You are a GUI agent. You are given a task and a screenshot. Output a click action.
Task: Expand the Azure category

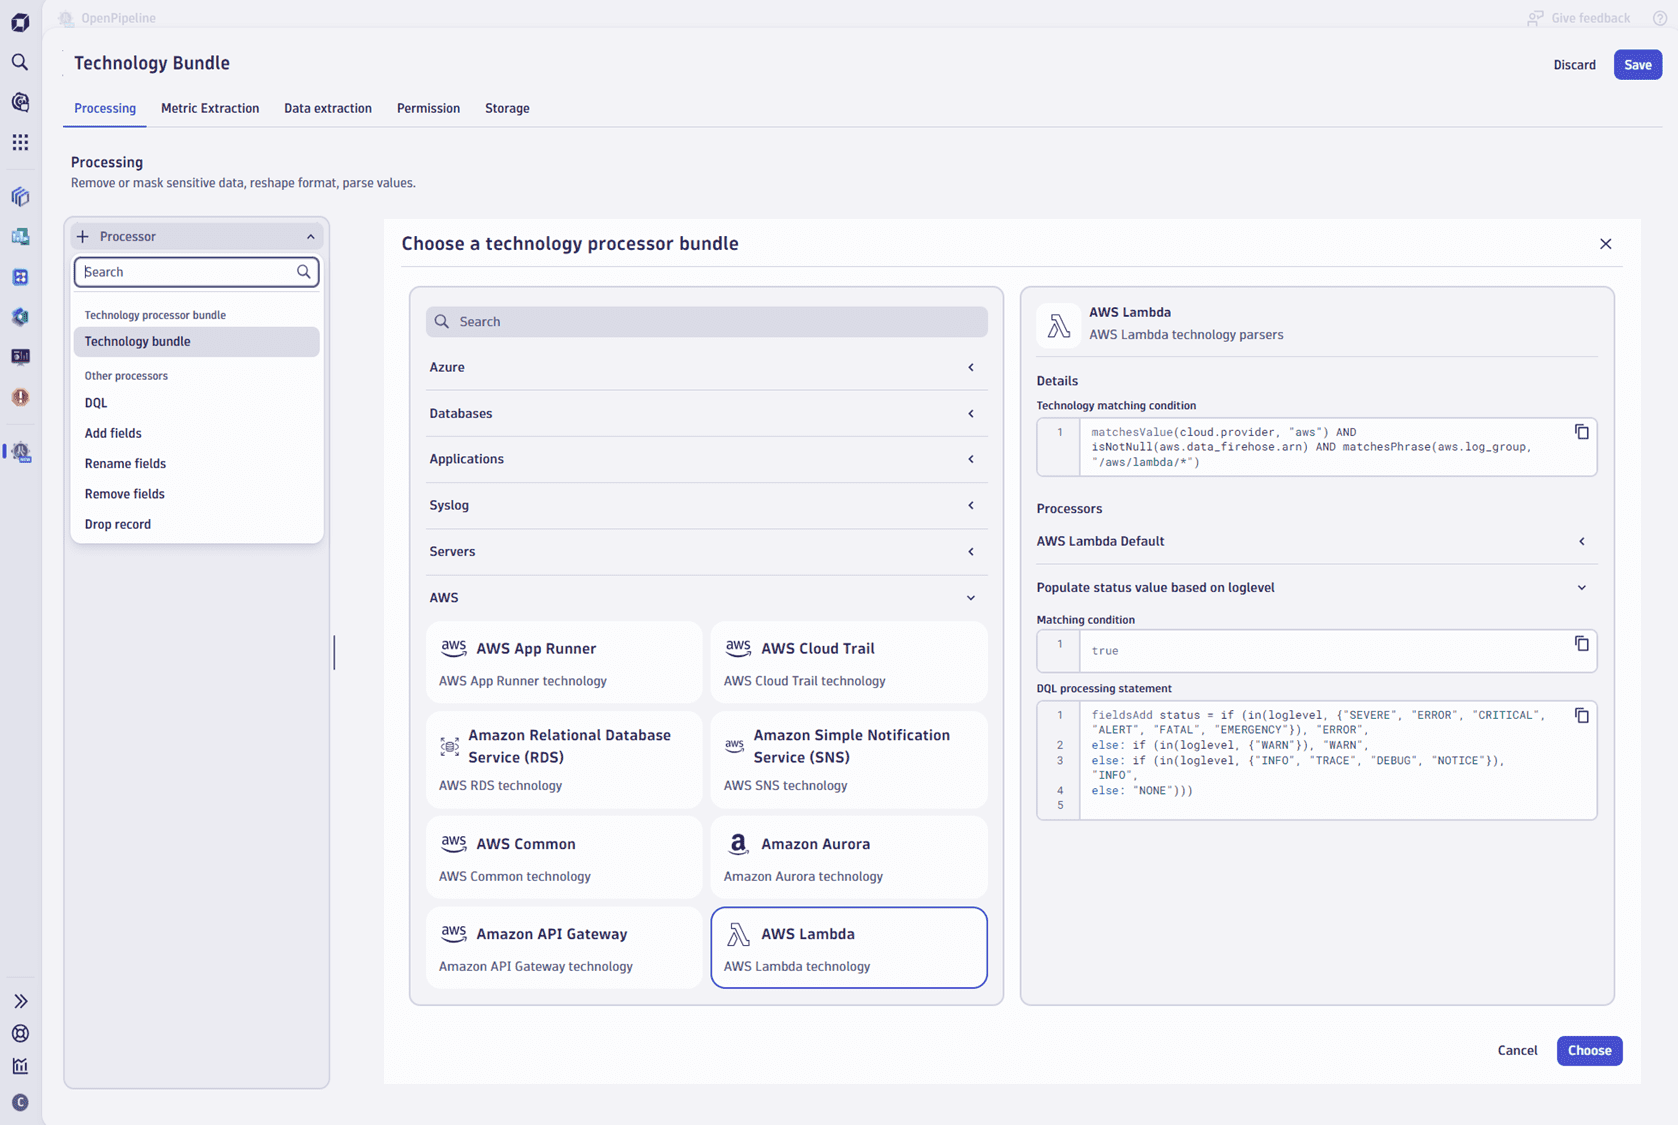[706, 367]
